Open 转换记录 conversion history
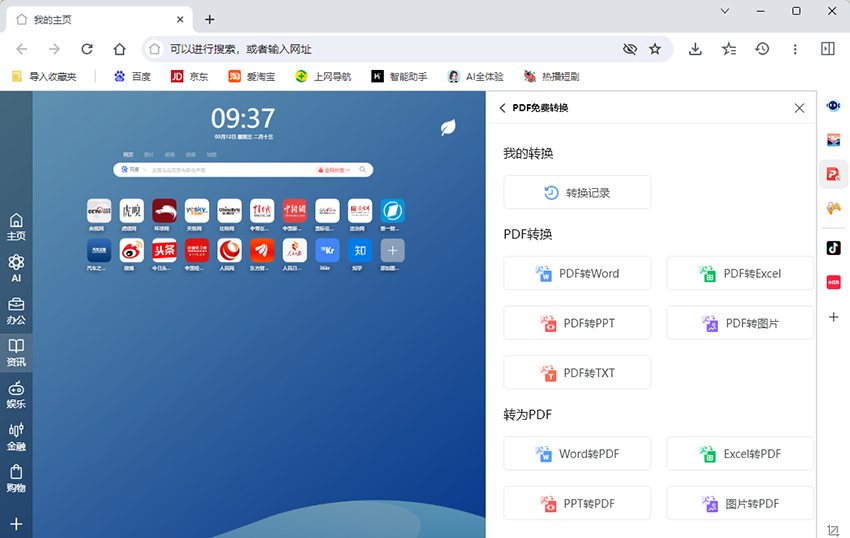The height and width of the screenshot is (538, 850). (577, 192)
